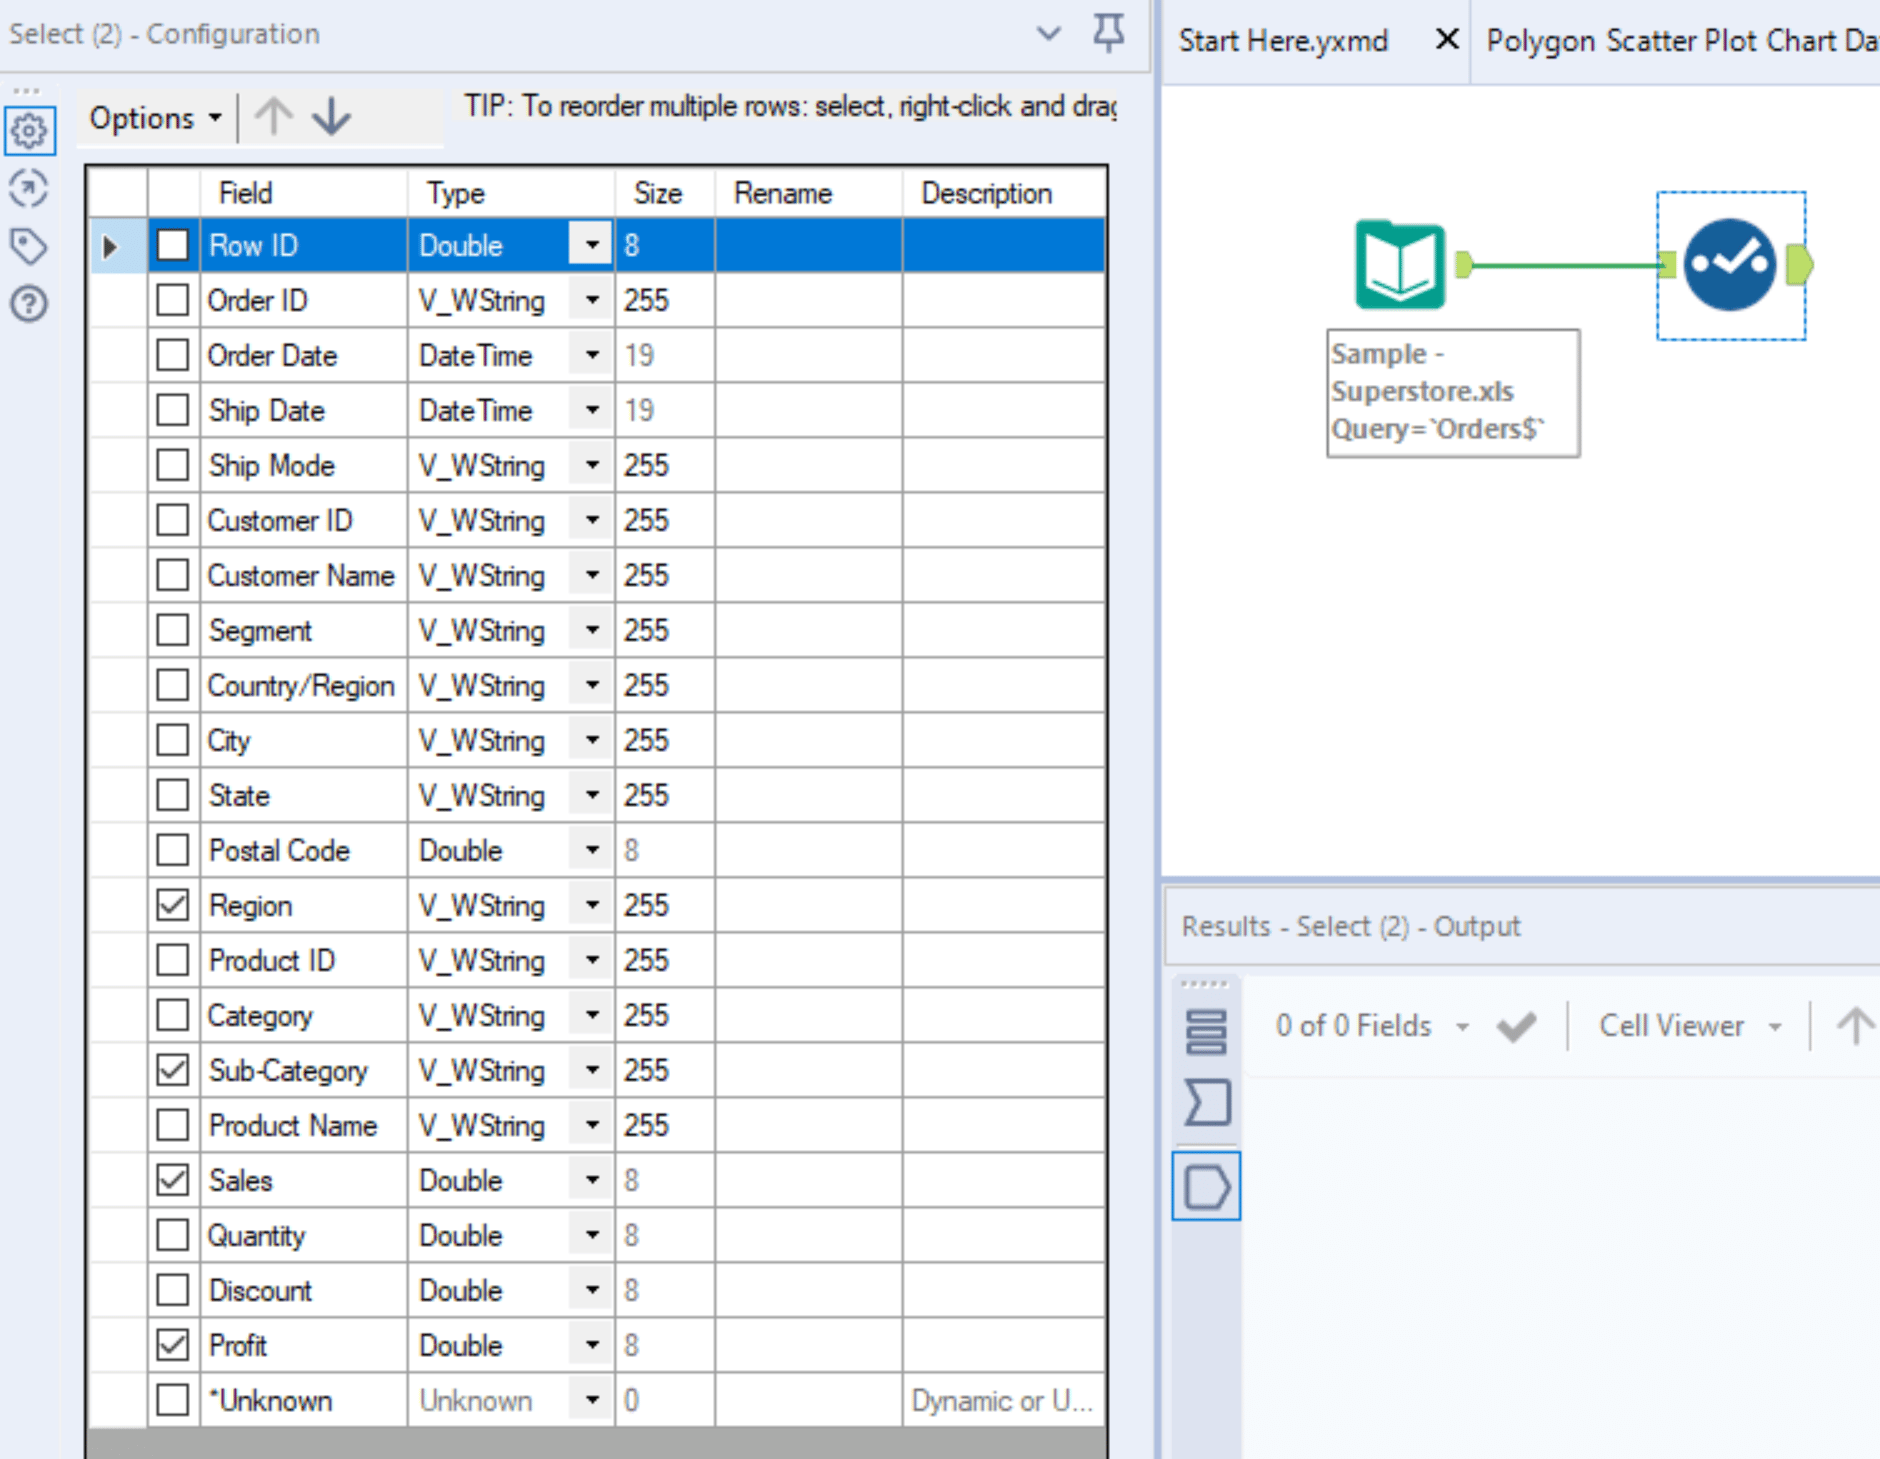1880x1459 pixels.
Task: Close the Start Here.yxmd tab
Action: tap(1446, 40)
